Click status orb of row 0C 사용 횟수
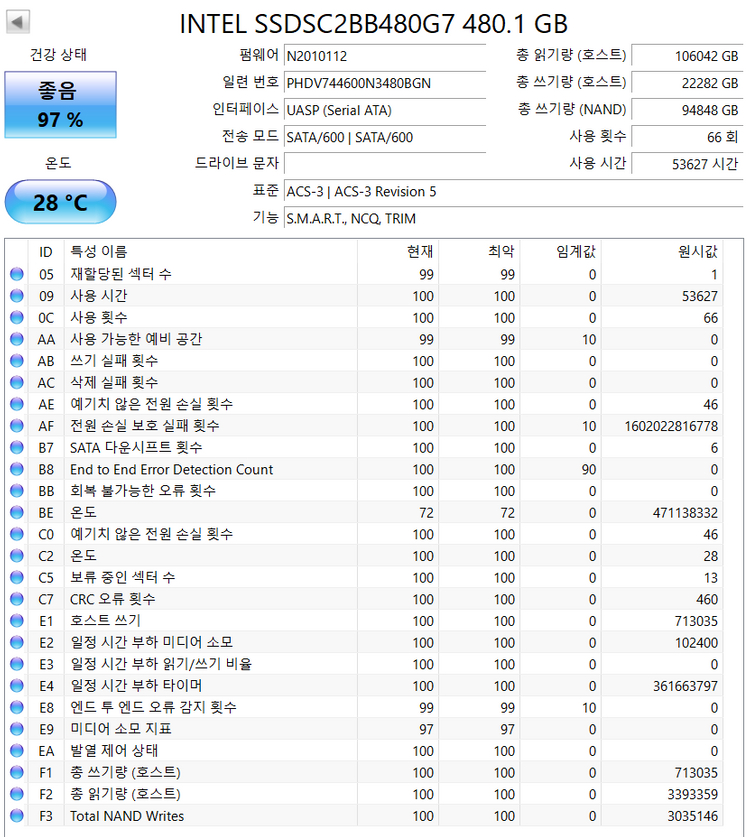The image size is (750, 837). coord(17,317)
